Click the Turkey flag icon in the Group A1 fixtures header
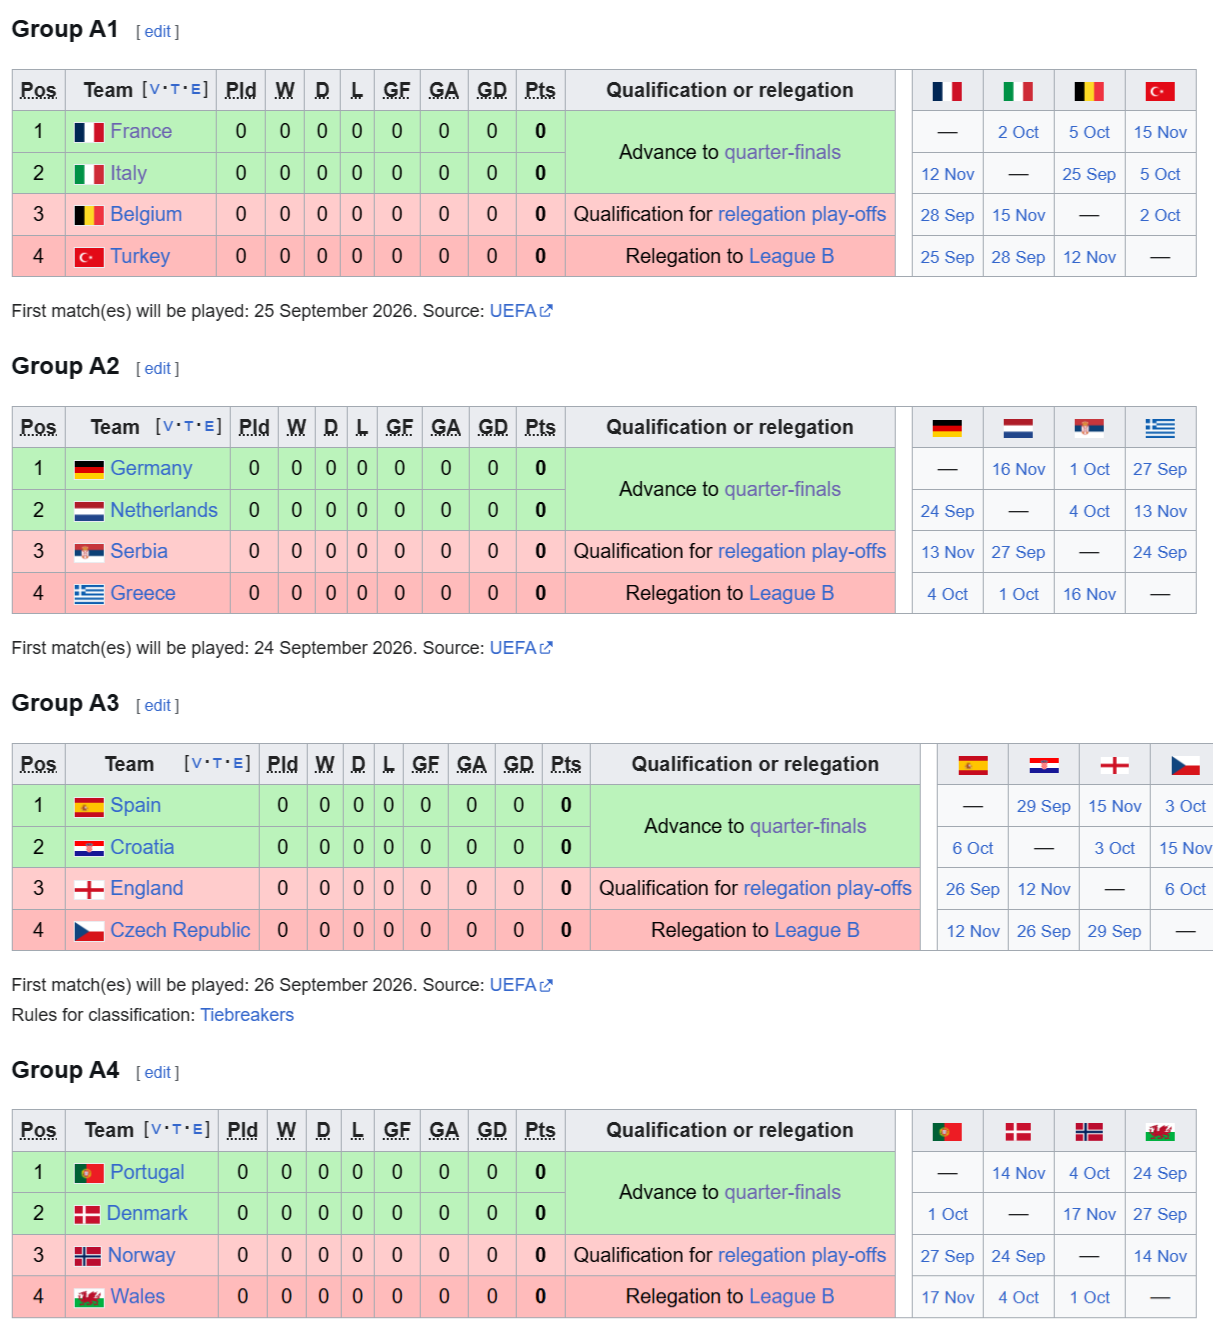Screen dimensions: 1213x1333 click(1160, 91)
